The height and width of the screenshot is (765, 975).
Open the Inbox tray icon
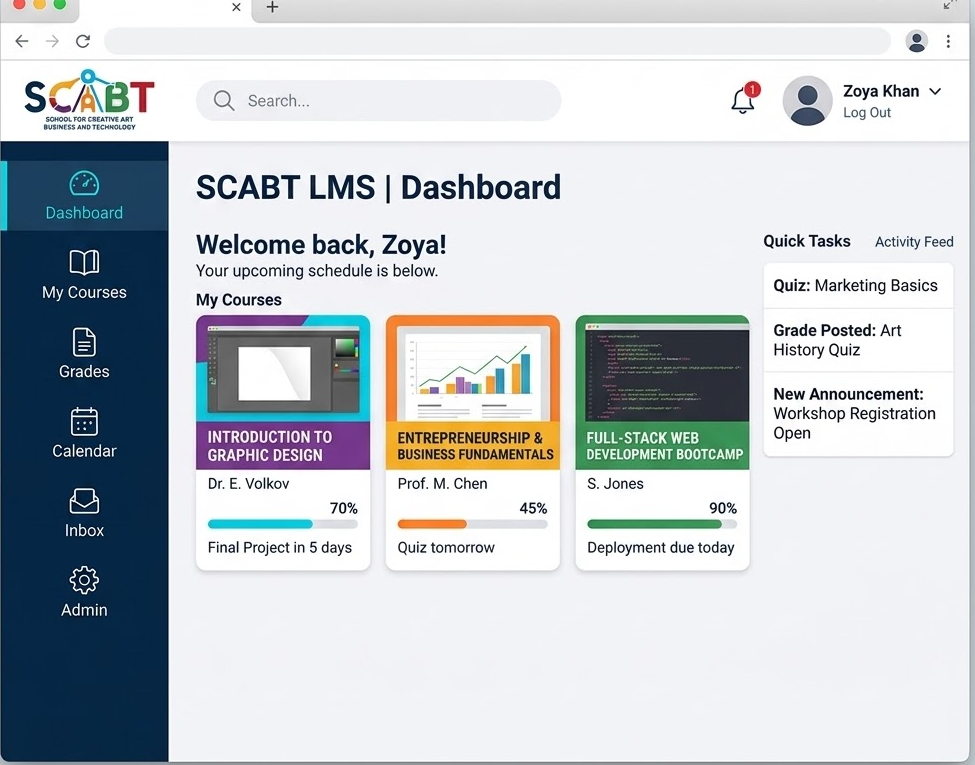[x=84, y=501]
